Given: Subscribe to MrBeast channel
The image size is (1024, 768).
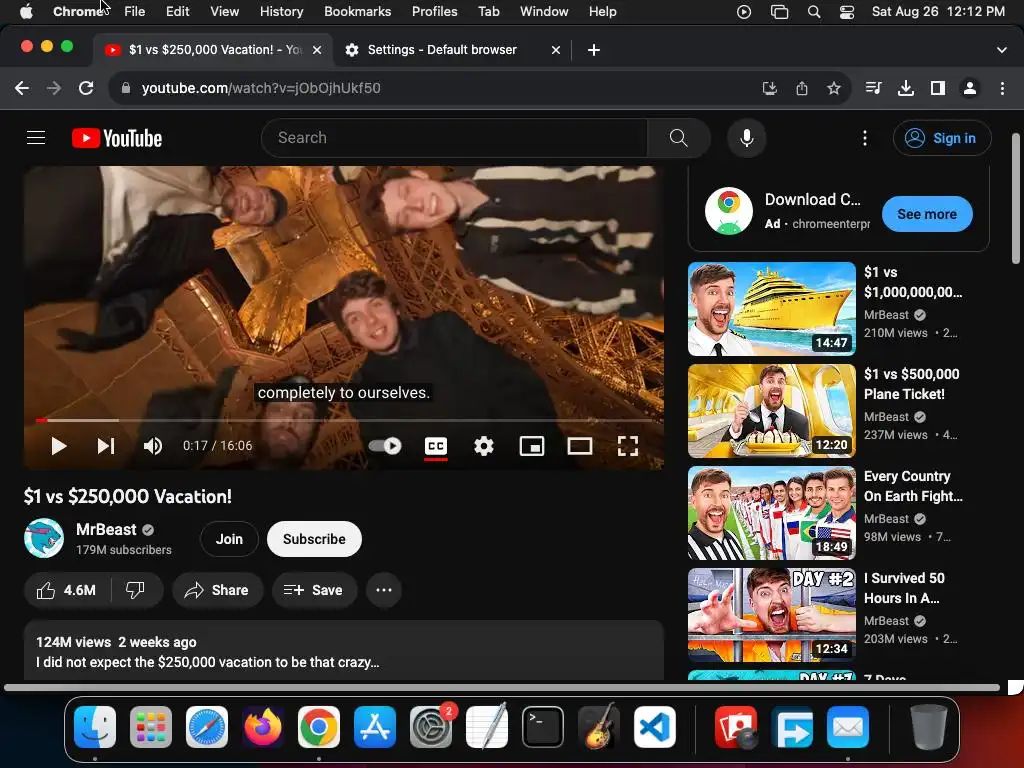Looking at the screenshot, I should tap(314, 539).
